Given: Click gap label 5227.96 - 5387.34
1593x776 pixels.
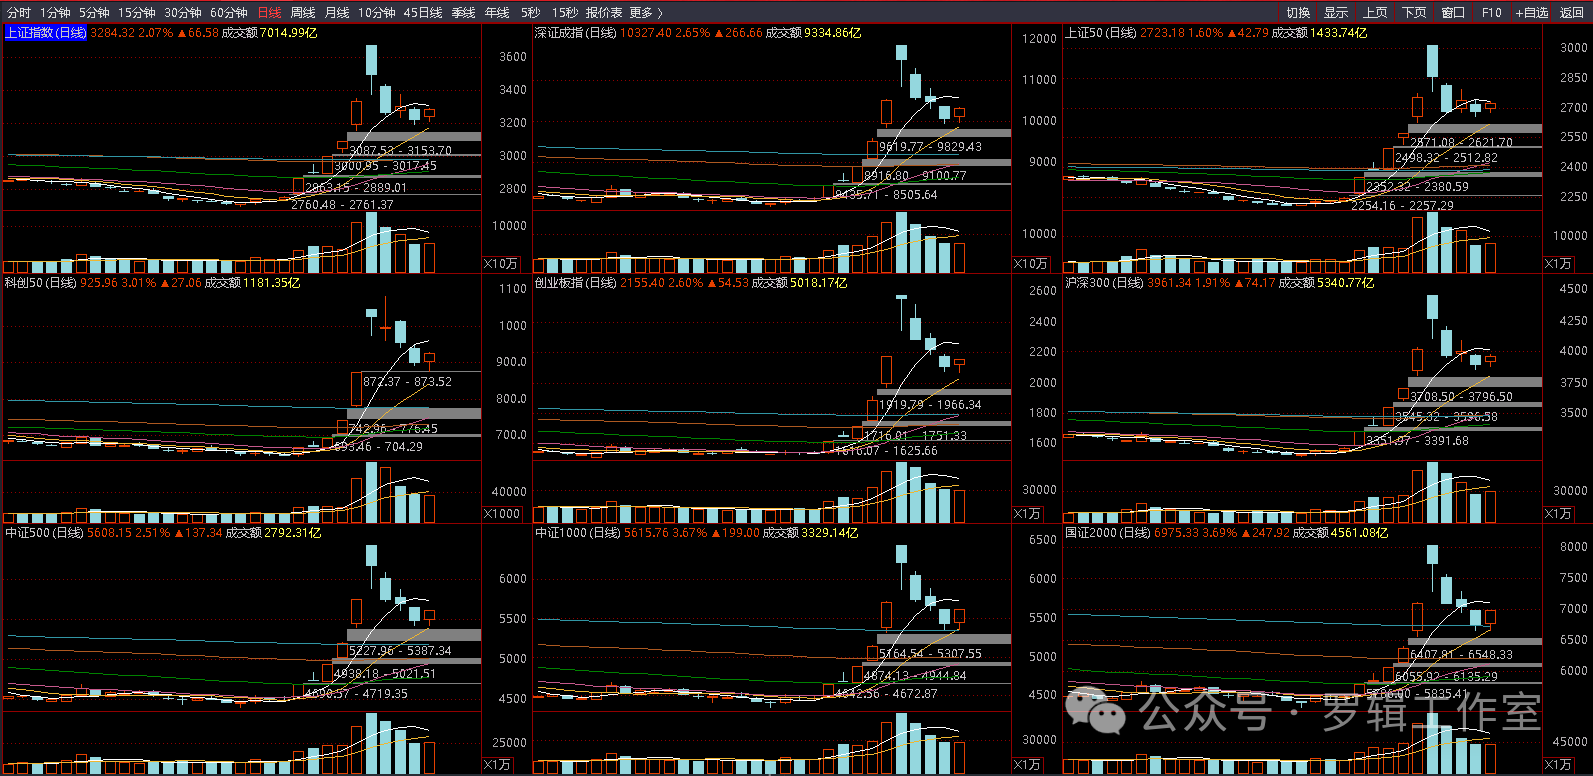Looking at the screenshot, I should [x=400, y=651].
